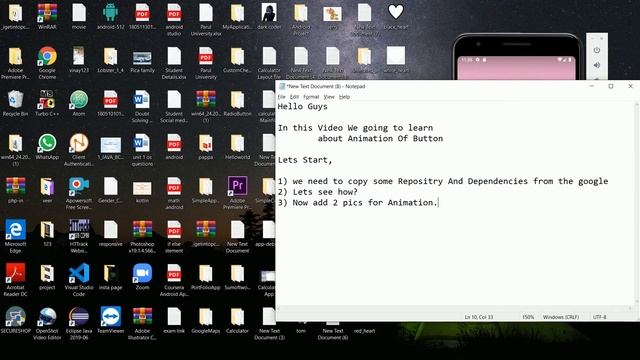Select the Apowersoft Free Screen Recorder shortcut

(x=79, y=193)
